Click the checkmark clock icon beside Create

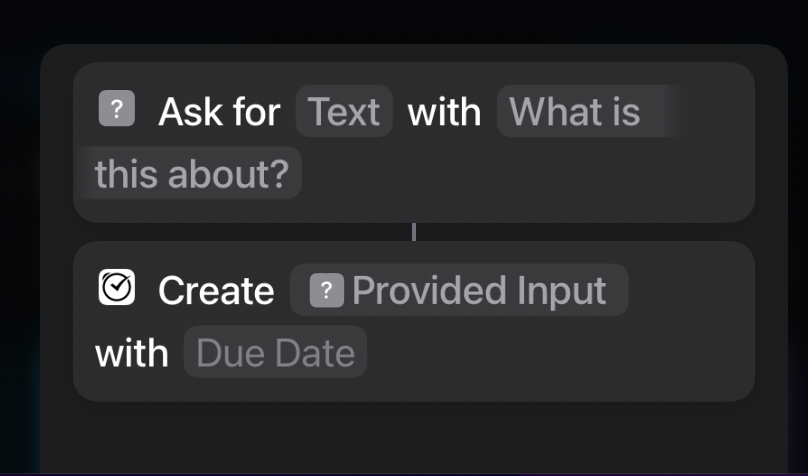[117, 288]
